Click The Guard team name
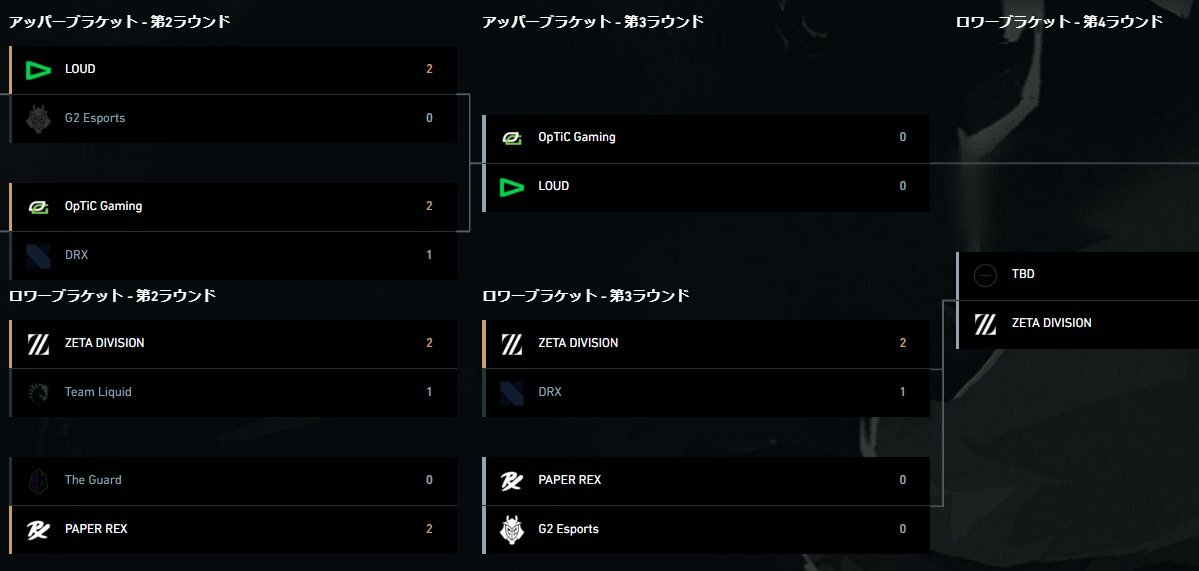This screenshot has height=571, width=1199. (93, 480)
